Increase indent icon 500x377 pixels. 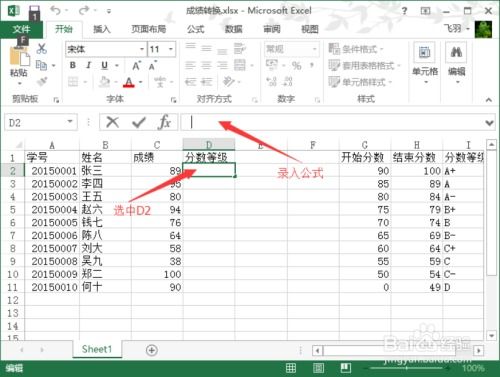pos(207,81)
